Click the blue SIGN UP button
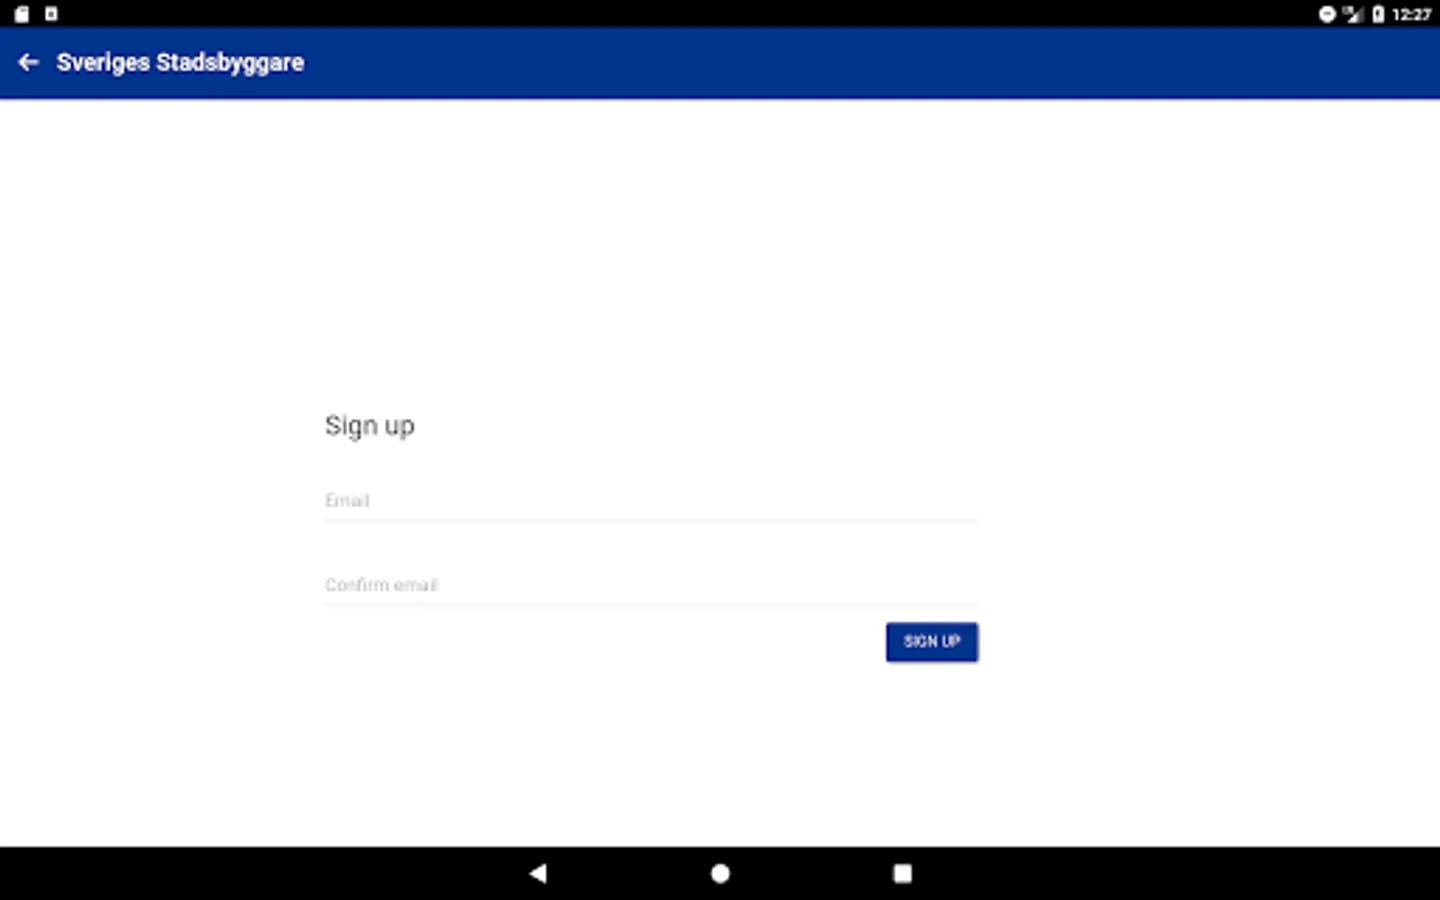The image size is (1440, 900). [x=931, y=642]
